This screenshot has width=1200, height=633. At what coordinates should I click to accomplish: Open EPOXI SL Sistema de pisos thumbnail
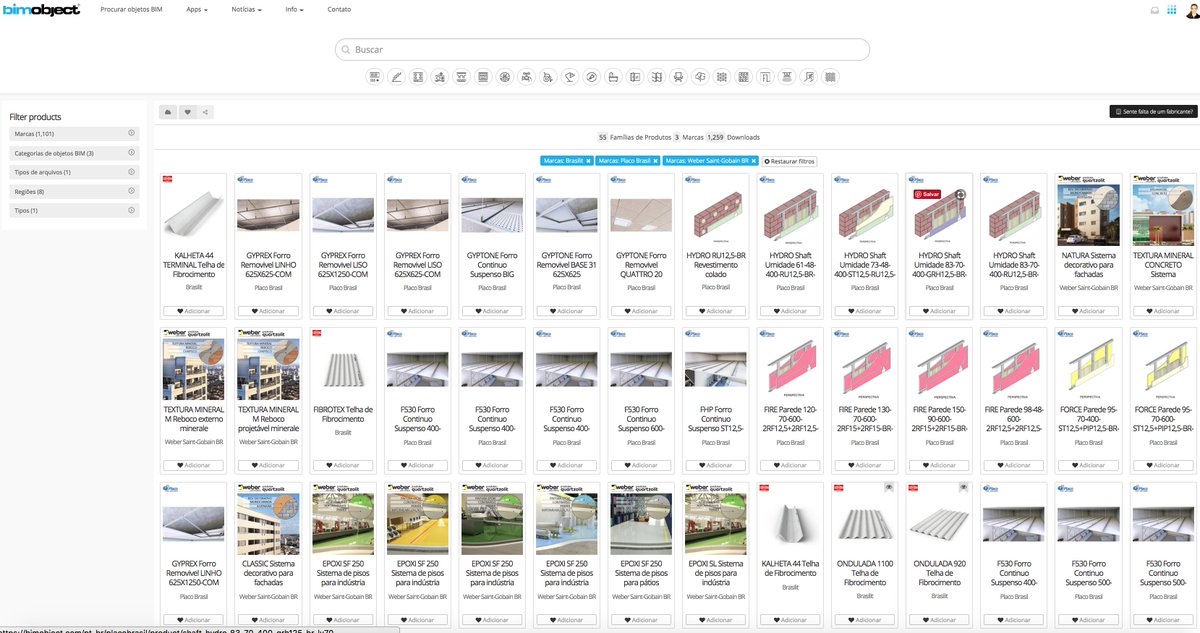(x=715, y=521)
